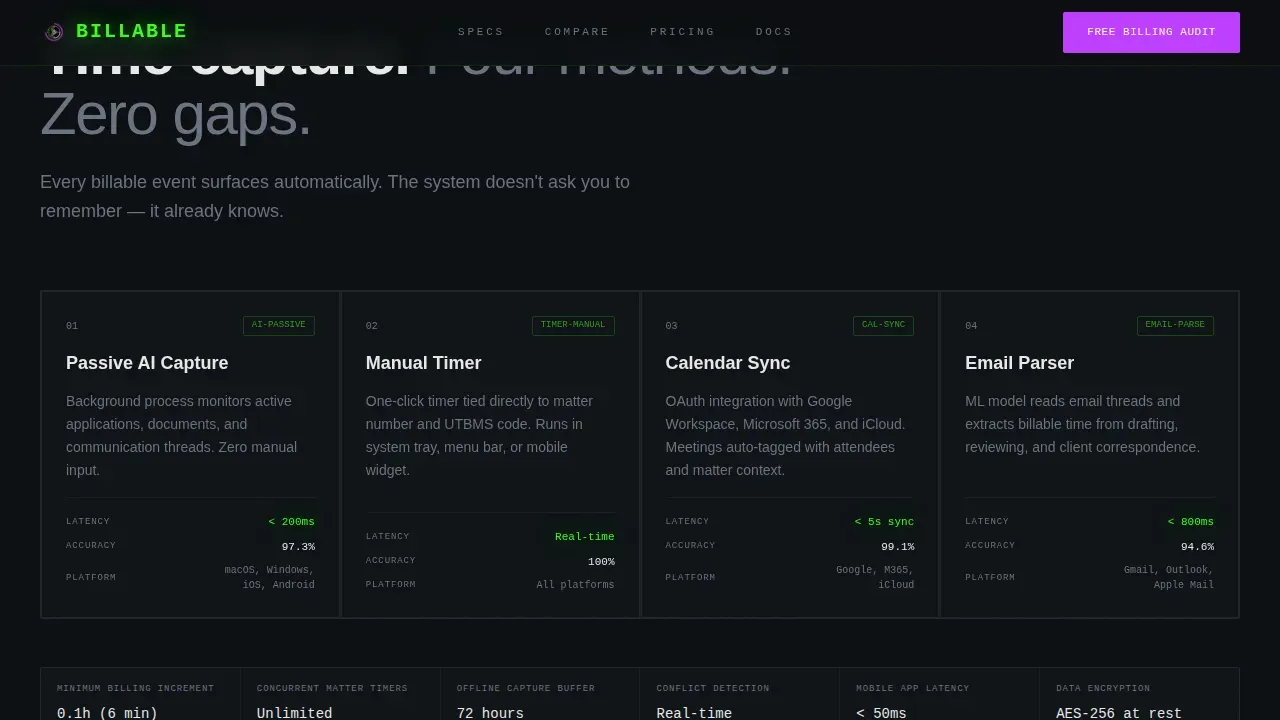Click the Billable logo icon
This screenshot has width=1280, height=720.
pos(54,32)
